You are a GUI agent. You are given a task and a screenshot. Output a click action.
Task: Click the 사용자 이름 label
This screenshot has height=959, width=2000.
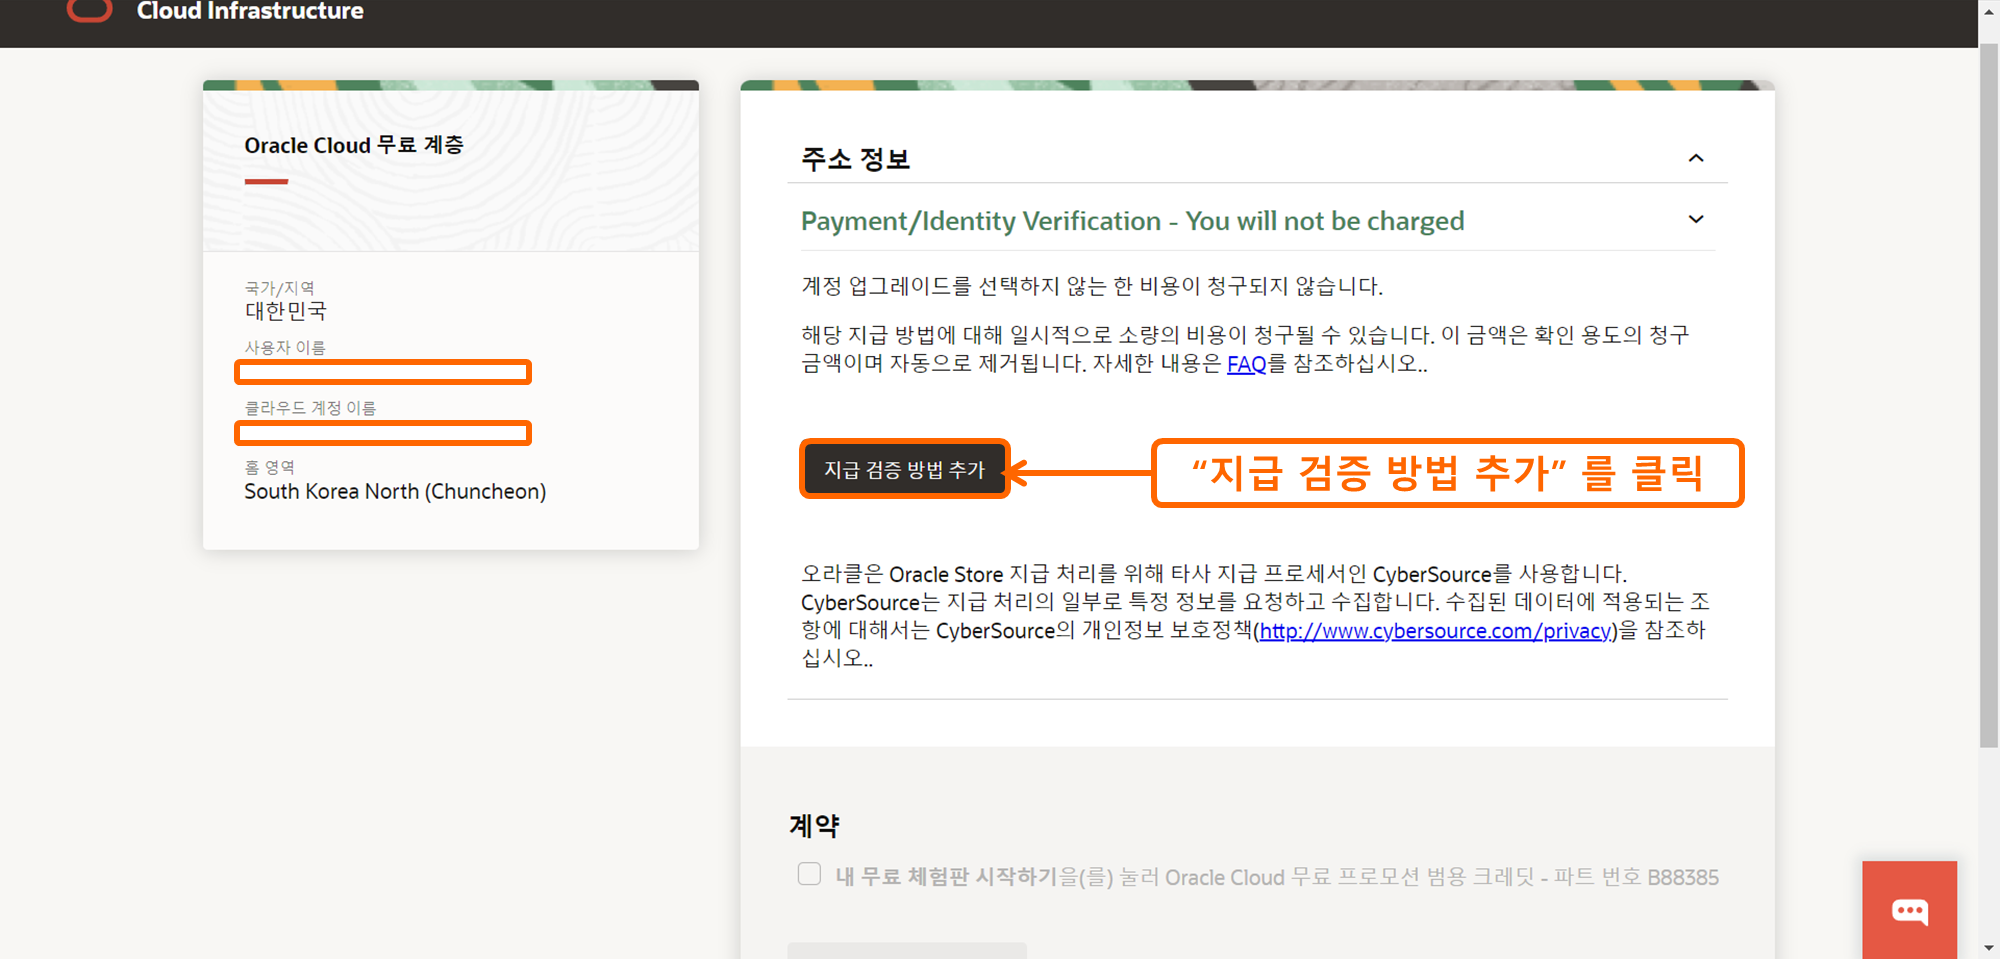(285, 348)
